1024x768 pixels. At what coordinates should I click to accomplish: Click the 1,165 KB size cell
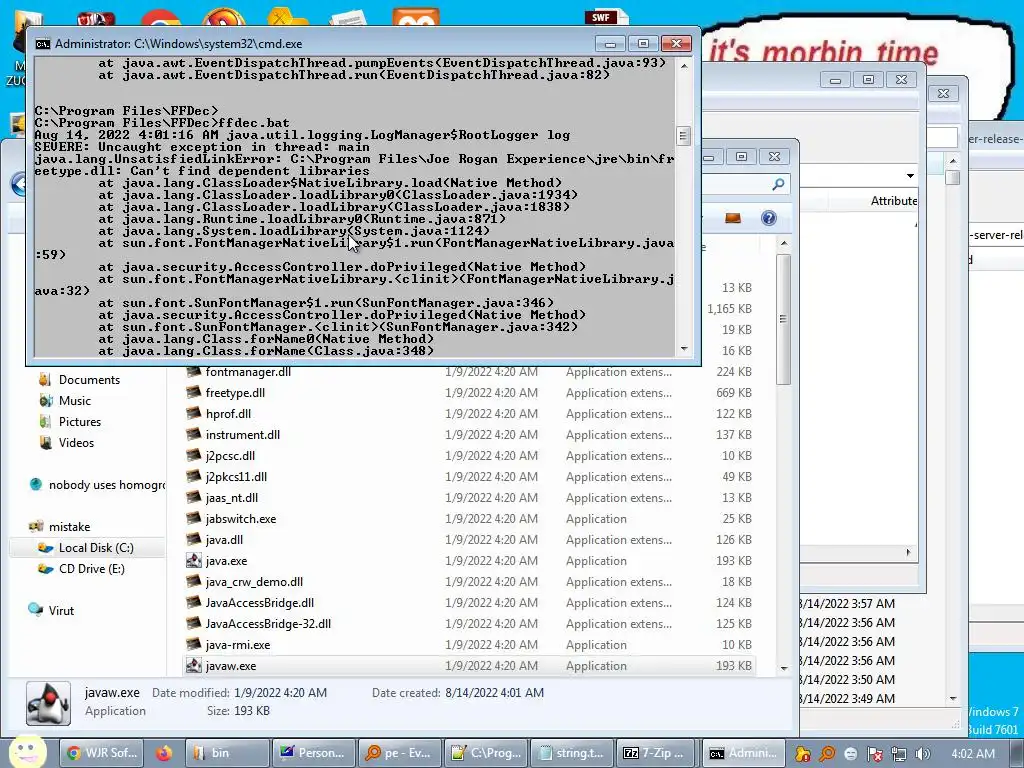coord(729,308)
